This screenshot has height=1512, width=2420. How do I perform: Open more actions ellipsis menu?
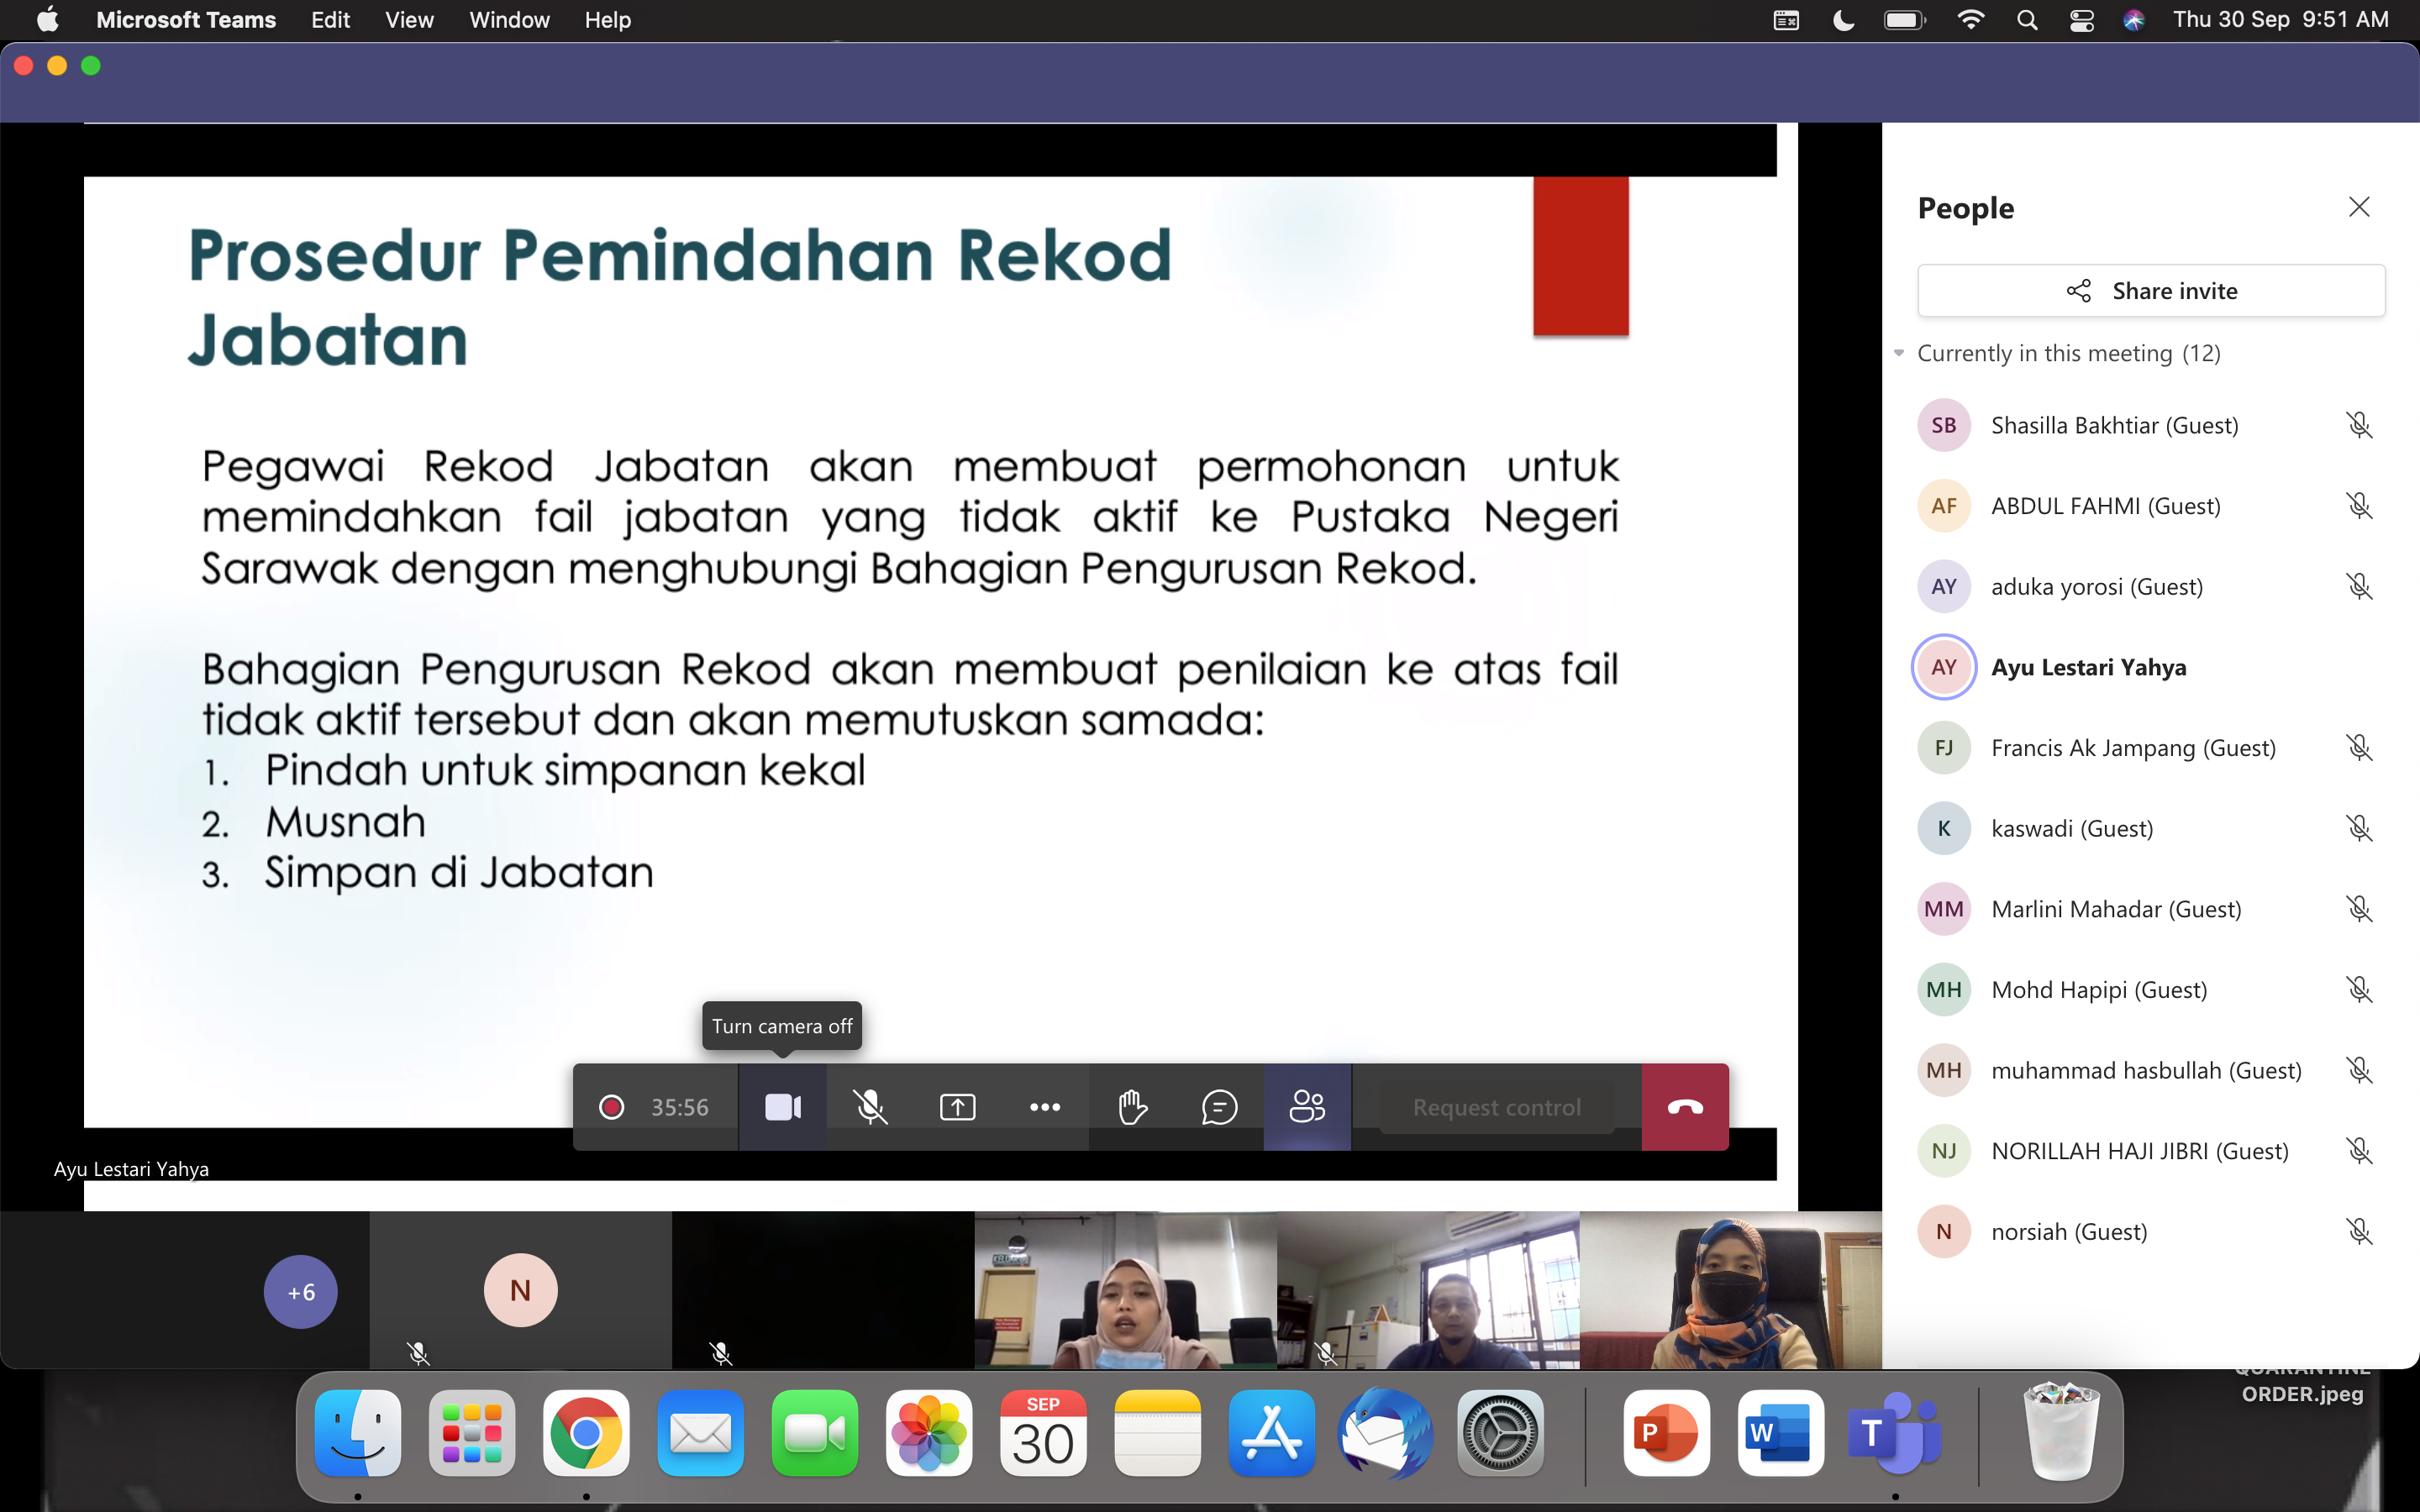1045,1107
